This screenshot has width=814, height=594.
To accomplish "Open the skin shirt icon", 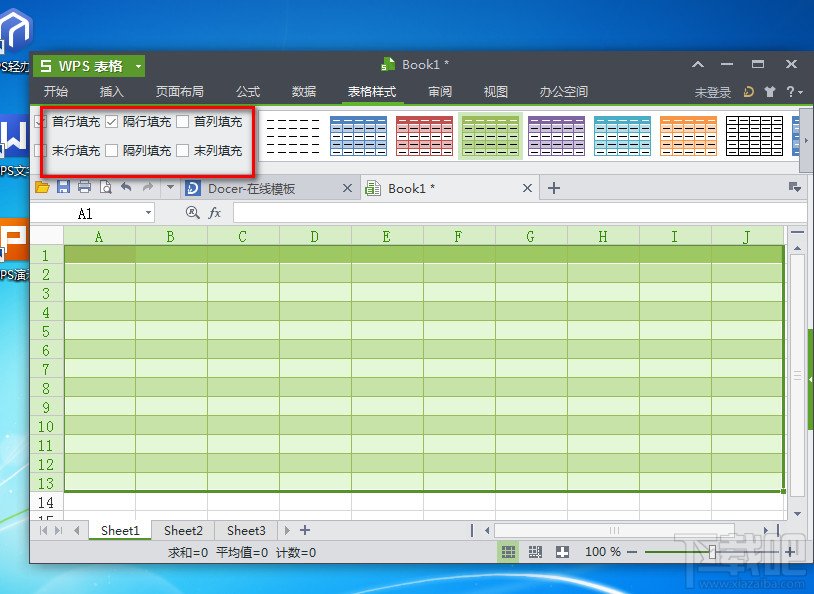I will 769,92.
